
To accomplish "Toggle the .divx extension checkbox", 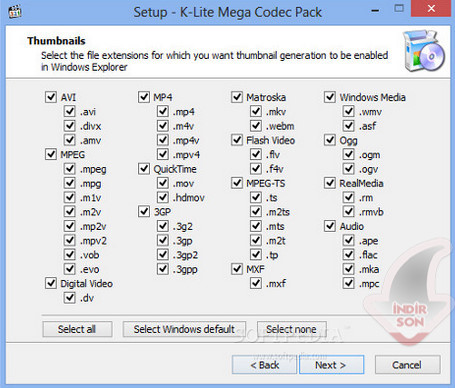I will (x=70, y=126).
